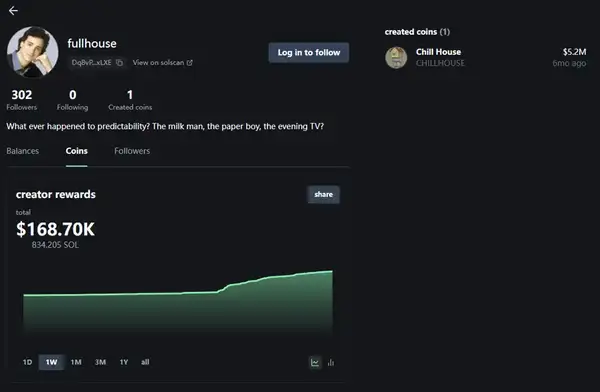
Task: Select the 1W time range
Action: click(x=51, y=362)
